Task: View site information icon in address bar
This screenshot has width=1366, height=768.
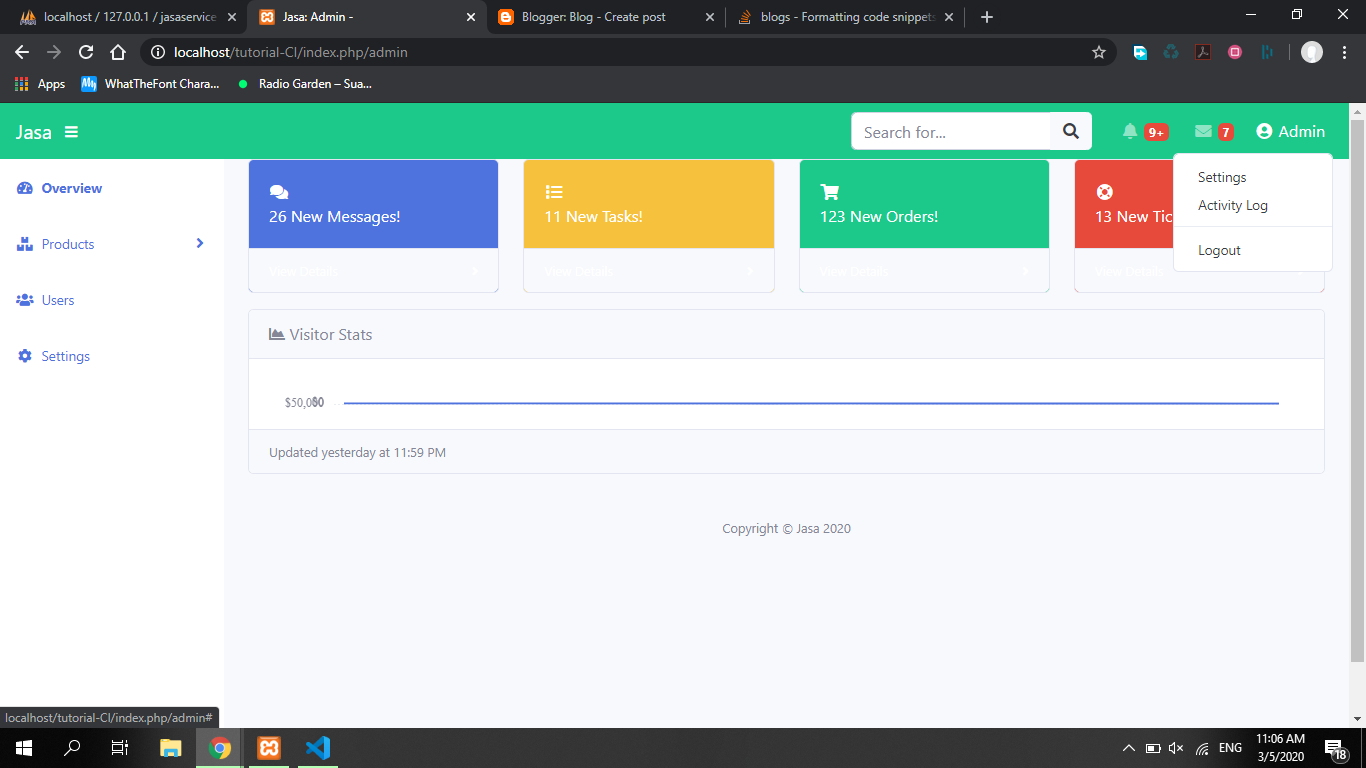Action: (157, 52)
